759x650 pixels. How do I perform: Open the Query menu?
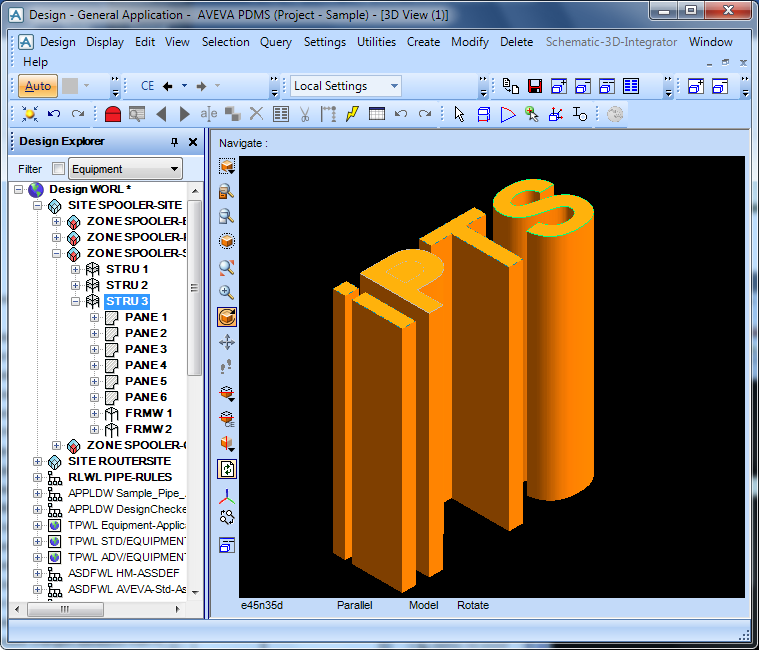pyautogui.click(x=275, y=42)
